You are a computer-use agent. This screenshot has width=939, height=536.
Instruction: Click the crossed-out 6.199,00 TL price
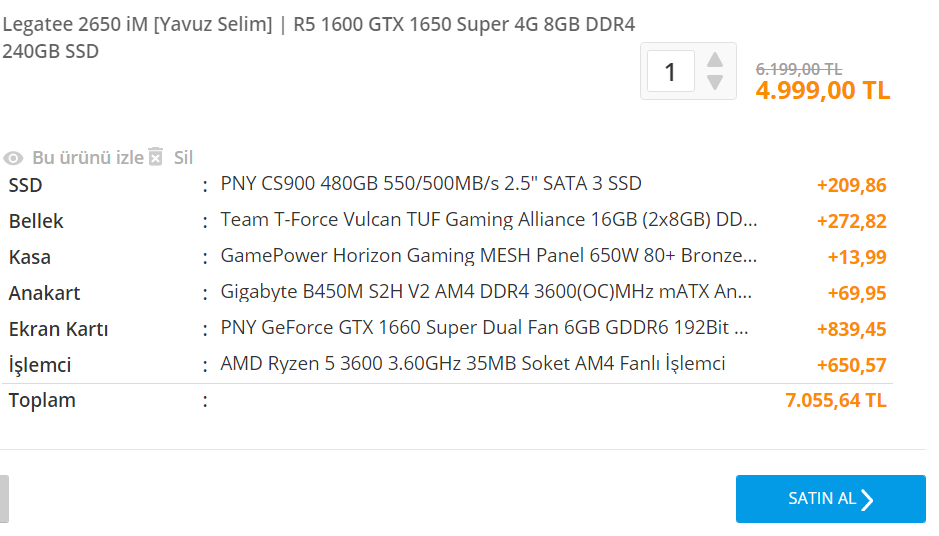coord(798,69)
